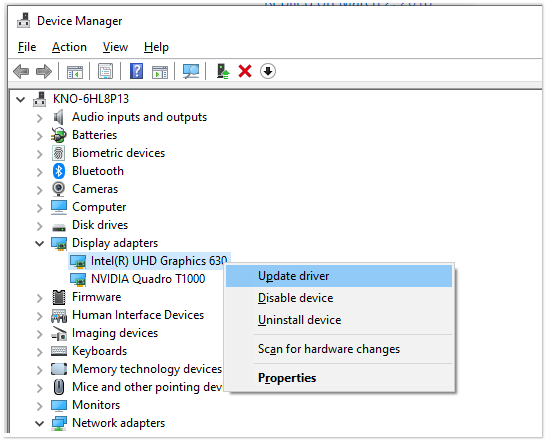Click the Forward arrow toolbar icon
Screen dimensions: 546x441
pos(44,71)
